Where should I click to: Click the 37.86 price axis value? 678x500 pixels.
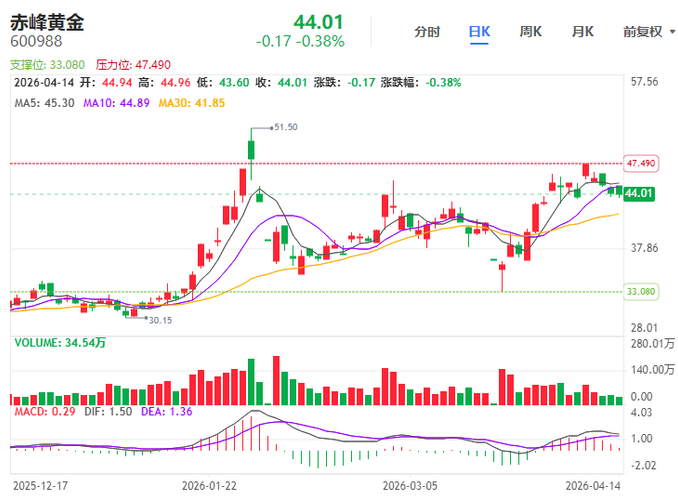(x=644, y=248)
